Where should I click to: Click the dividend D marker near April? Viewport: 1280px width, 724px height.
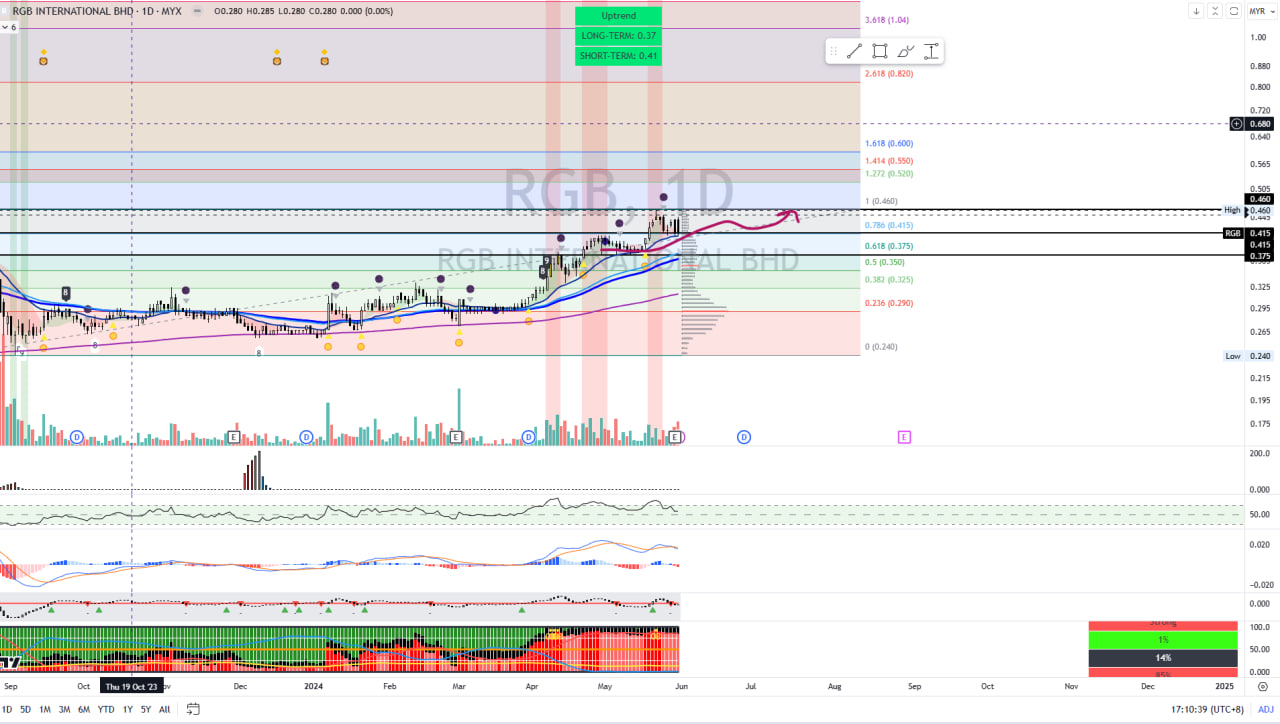coord(529,437)
